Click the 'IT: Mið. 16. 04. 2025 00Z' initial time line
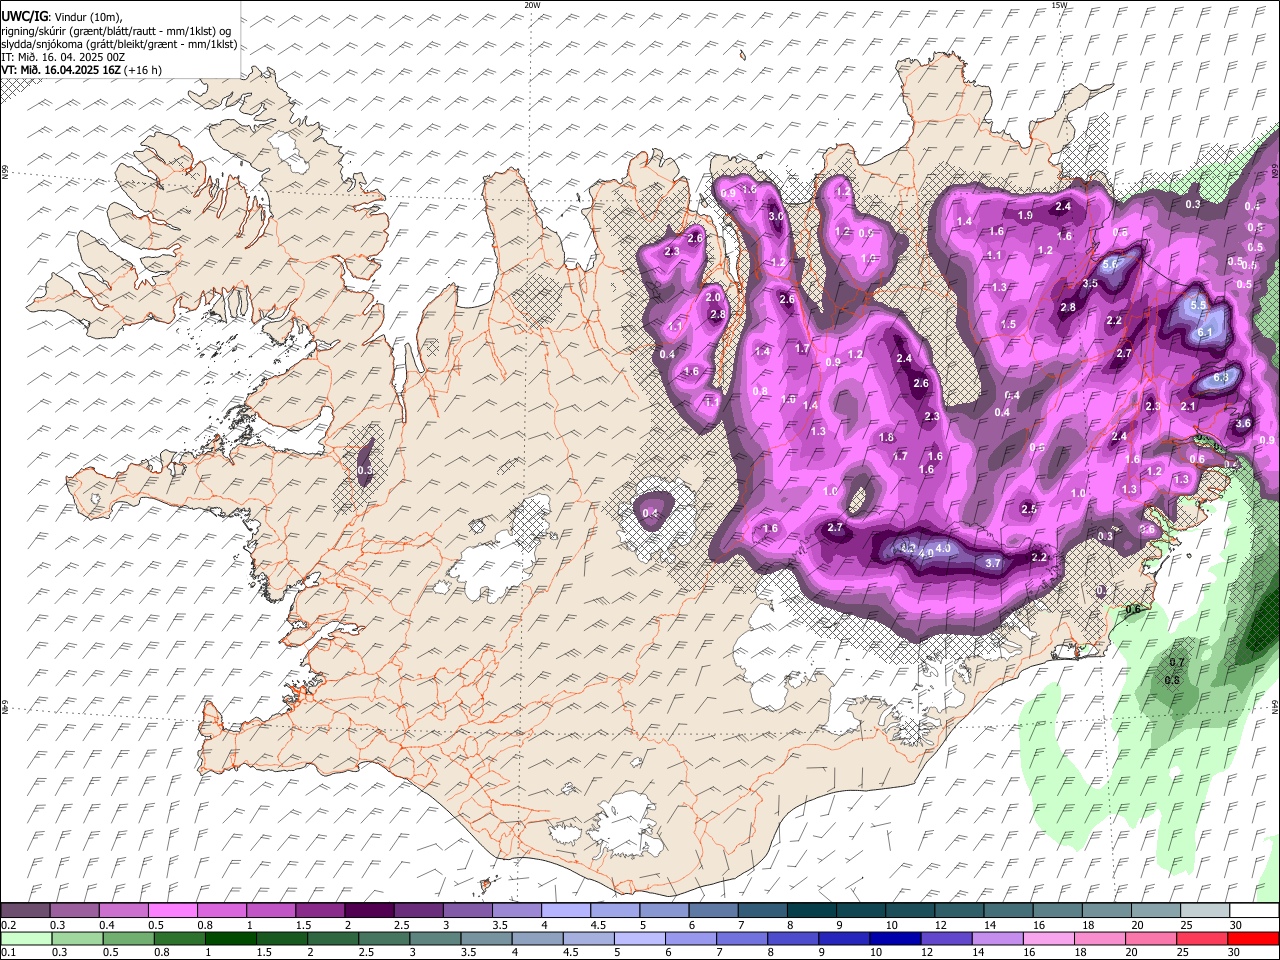Viewport: 1280px width, 960px height. pyautogui.click(x=64, y=57)
